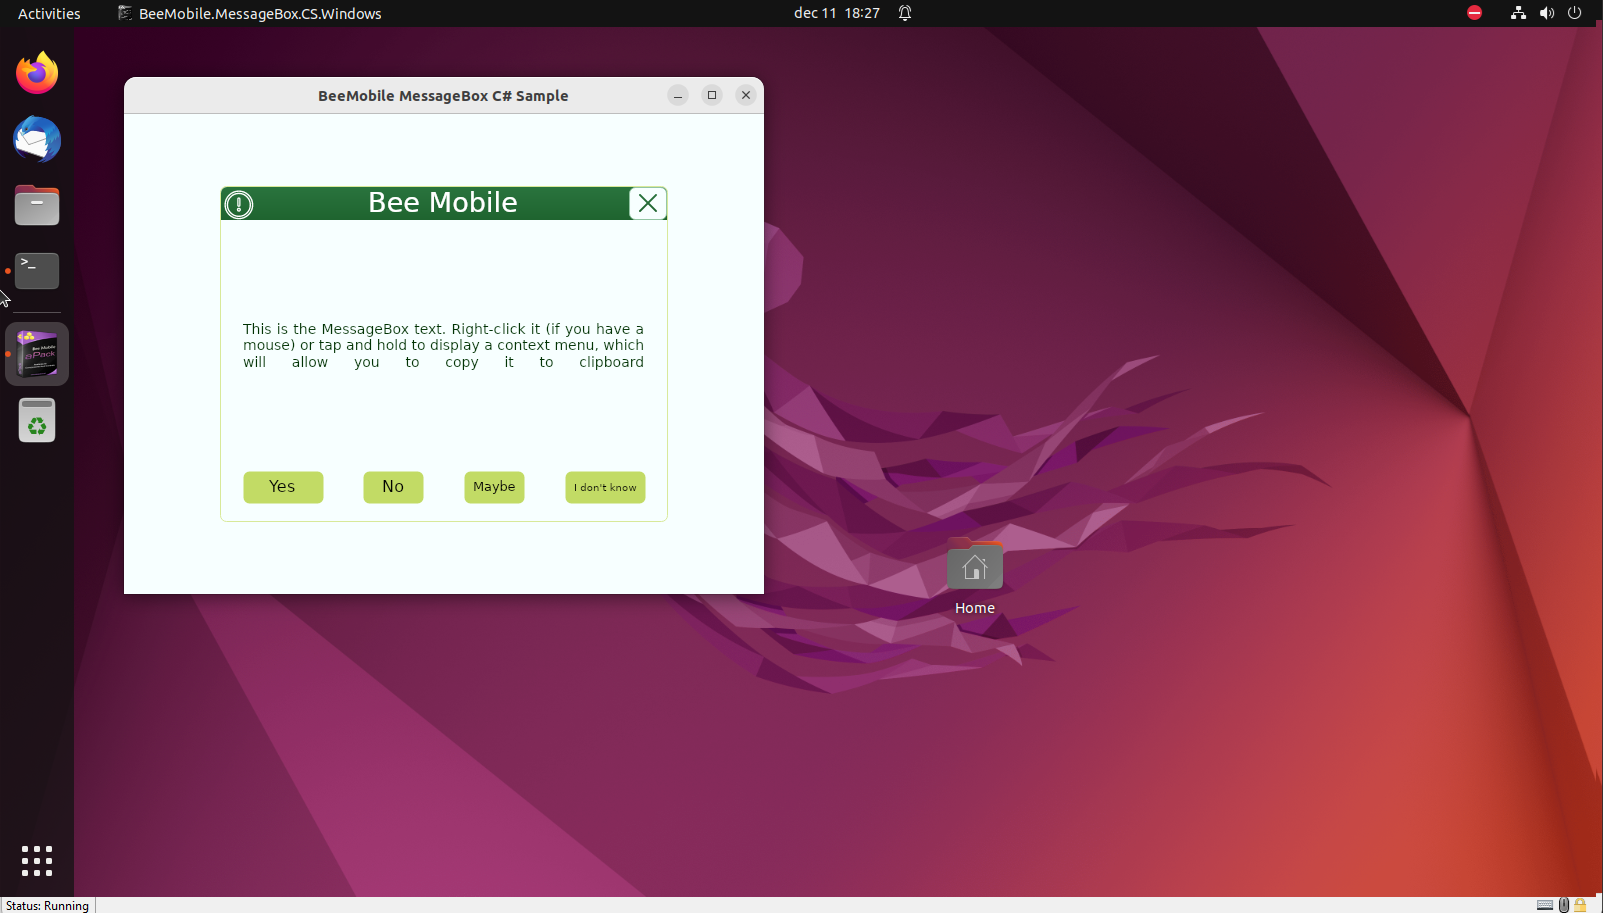Open the Terminal from the dock
This screenshot has width=1603, height=913.
[37, 271]
